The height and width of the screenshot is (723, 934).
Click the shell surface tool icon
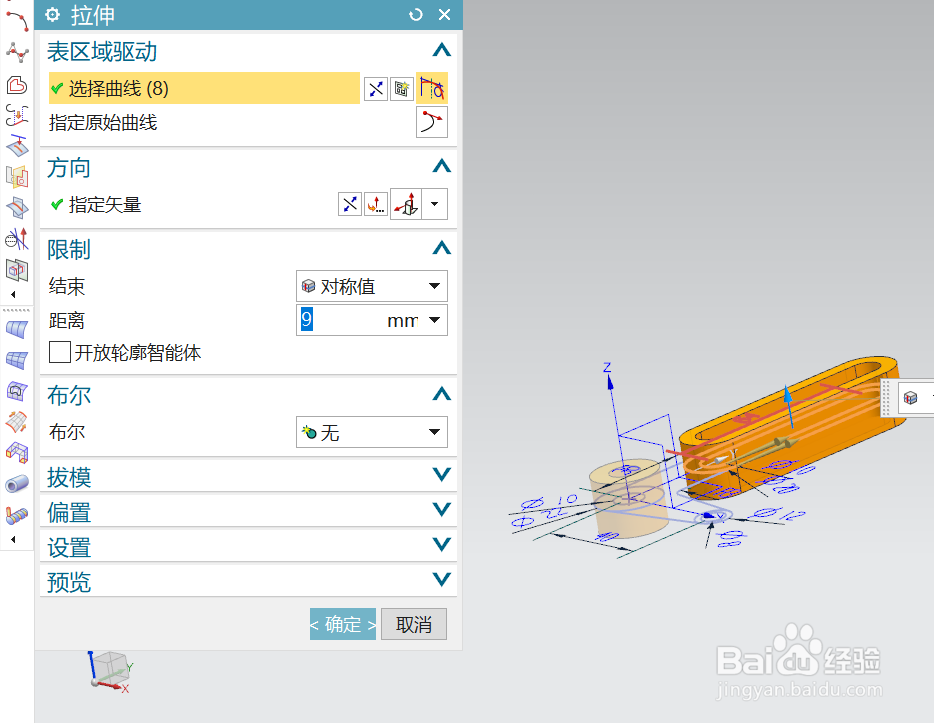coord(17,391)
